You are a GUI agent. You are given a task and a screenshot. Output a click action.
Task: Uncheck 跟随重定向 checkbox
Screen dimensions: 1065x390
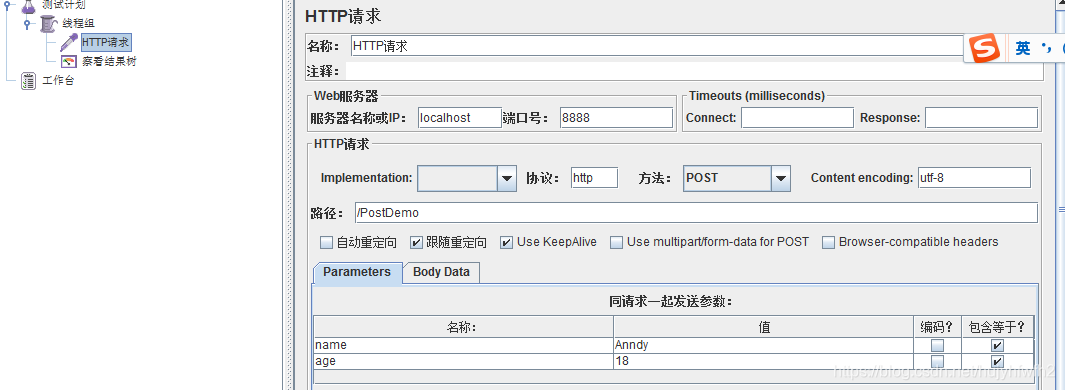pyautogui.click(x=416, y=243)
